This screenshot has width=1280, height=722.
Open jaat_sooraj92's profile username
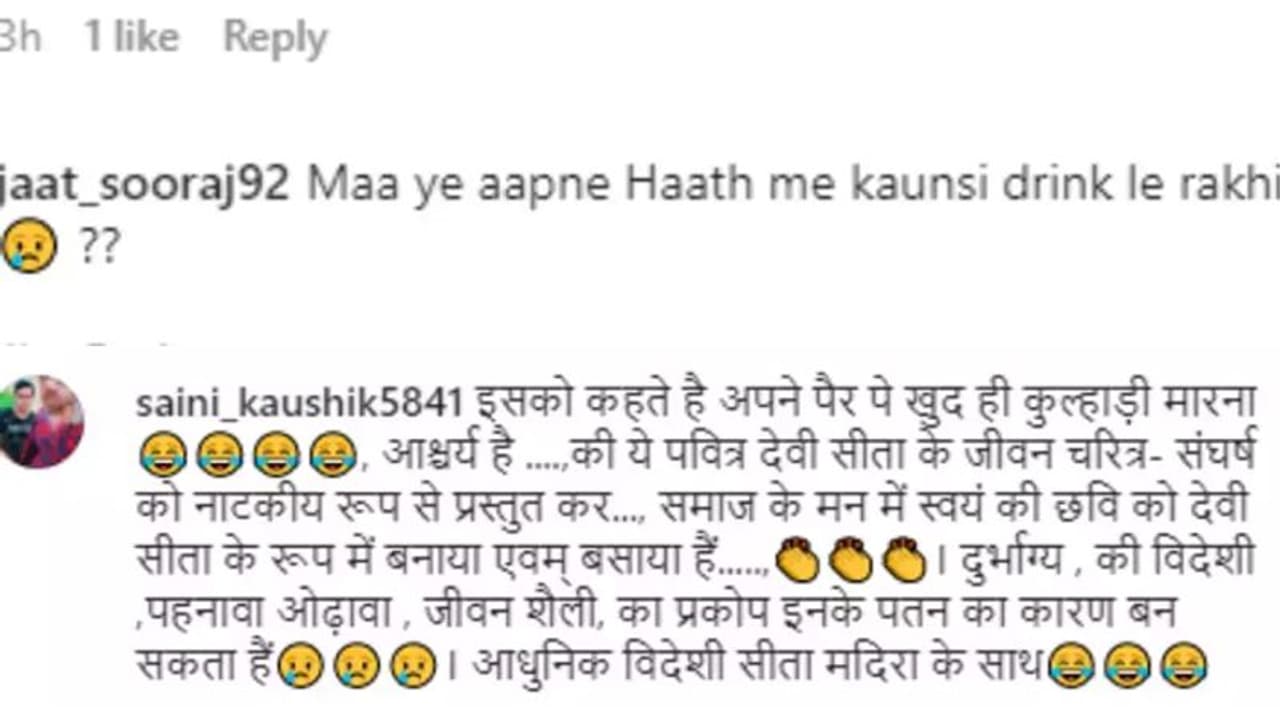click(x=146, y=186)
